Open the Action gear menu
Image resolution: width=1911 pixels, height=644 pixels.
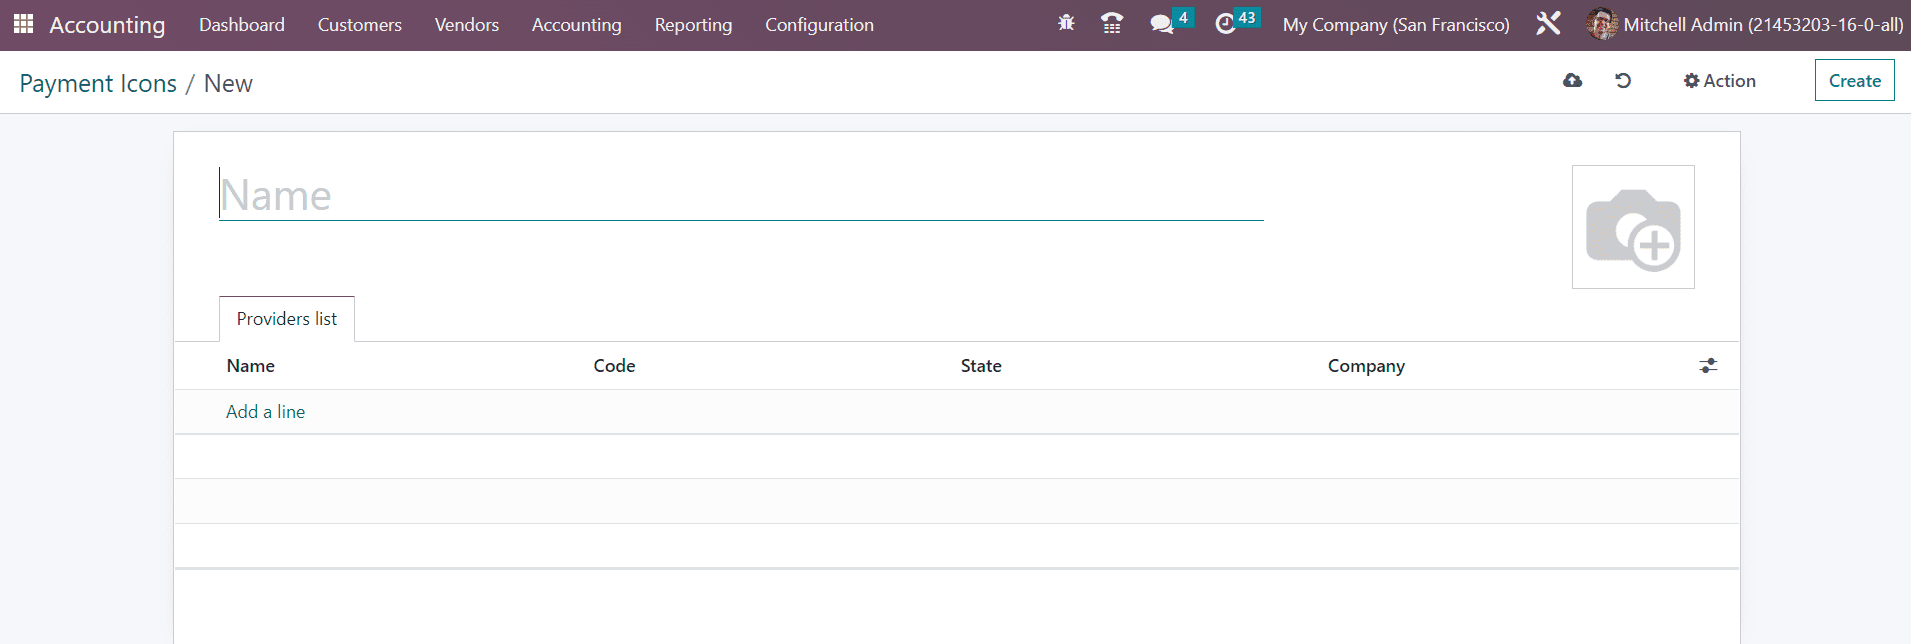(1719, 81)
